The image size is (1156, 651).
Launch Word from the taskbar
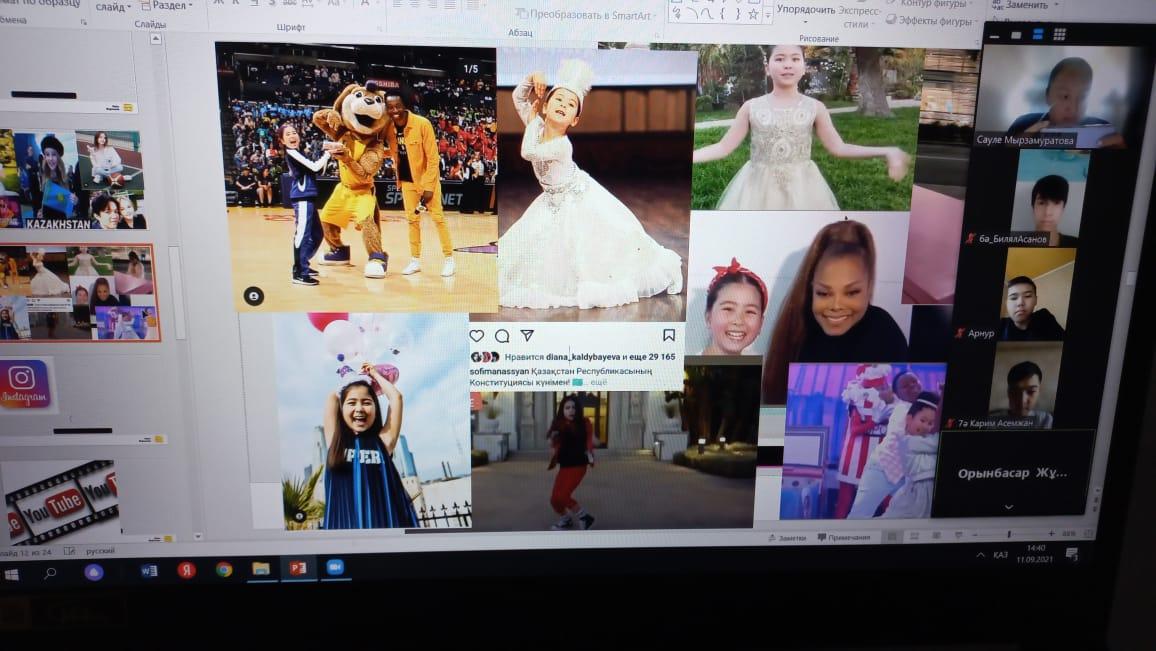click(149, 570)
